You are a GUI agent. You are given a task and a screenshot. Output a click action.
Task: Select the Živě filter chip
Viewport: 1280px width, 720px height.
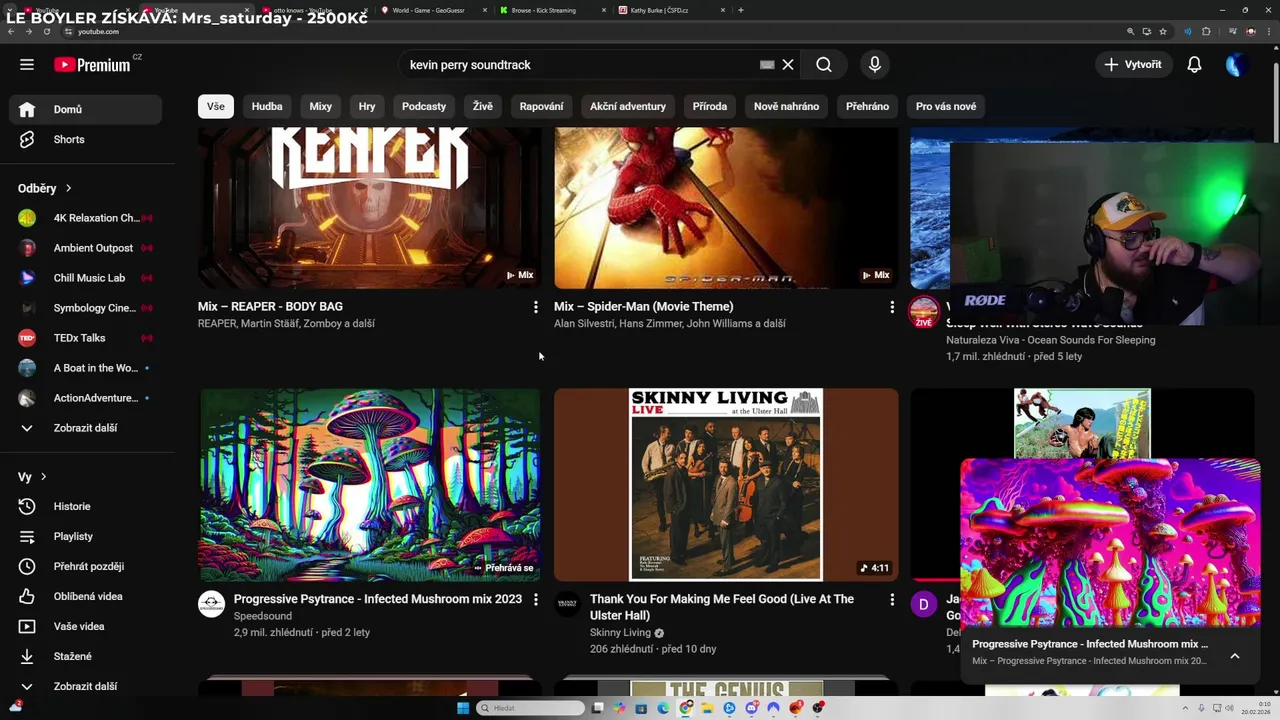(483, 106)
